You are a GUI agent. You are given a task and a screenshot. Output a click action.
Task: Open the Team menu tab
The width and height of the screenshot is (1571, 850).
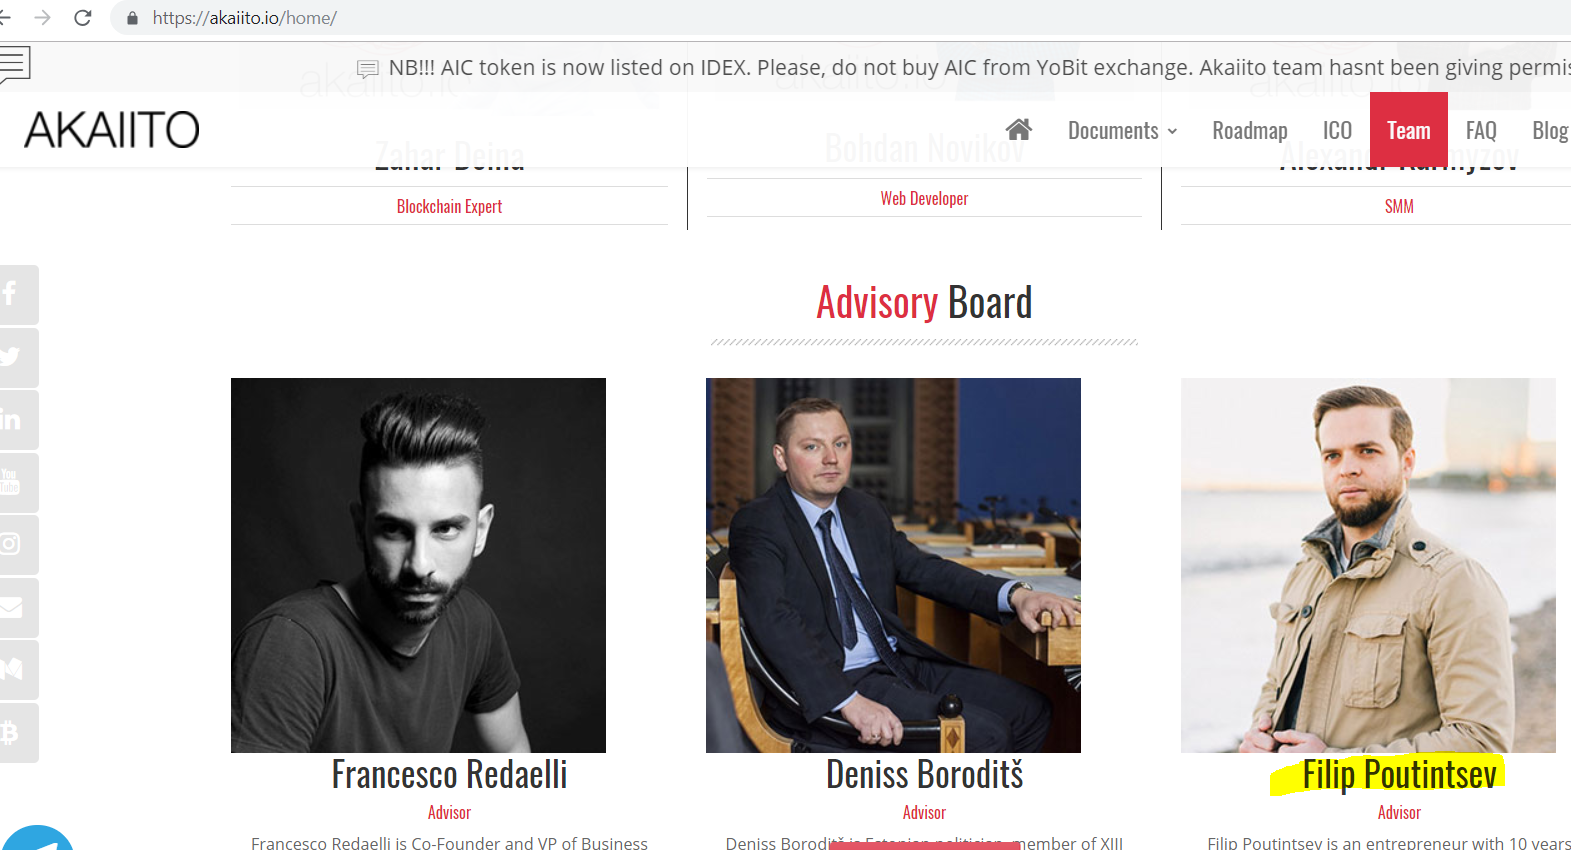click(1409, 130)
